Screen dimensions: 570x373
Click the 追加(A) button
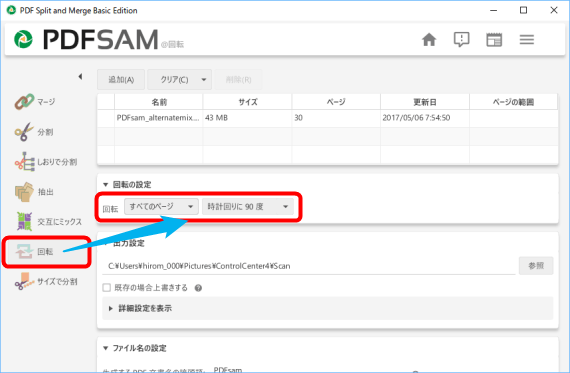coord(121,80)
